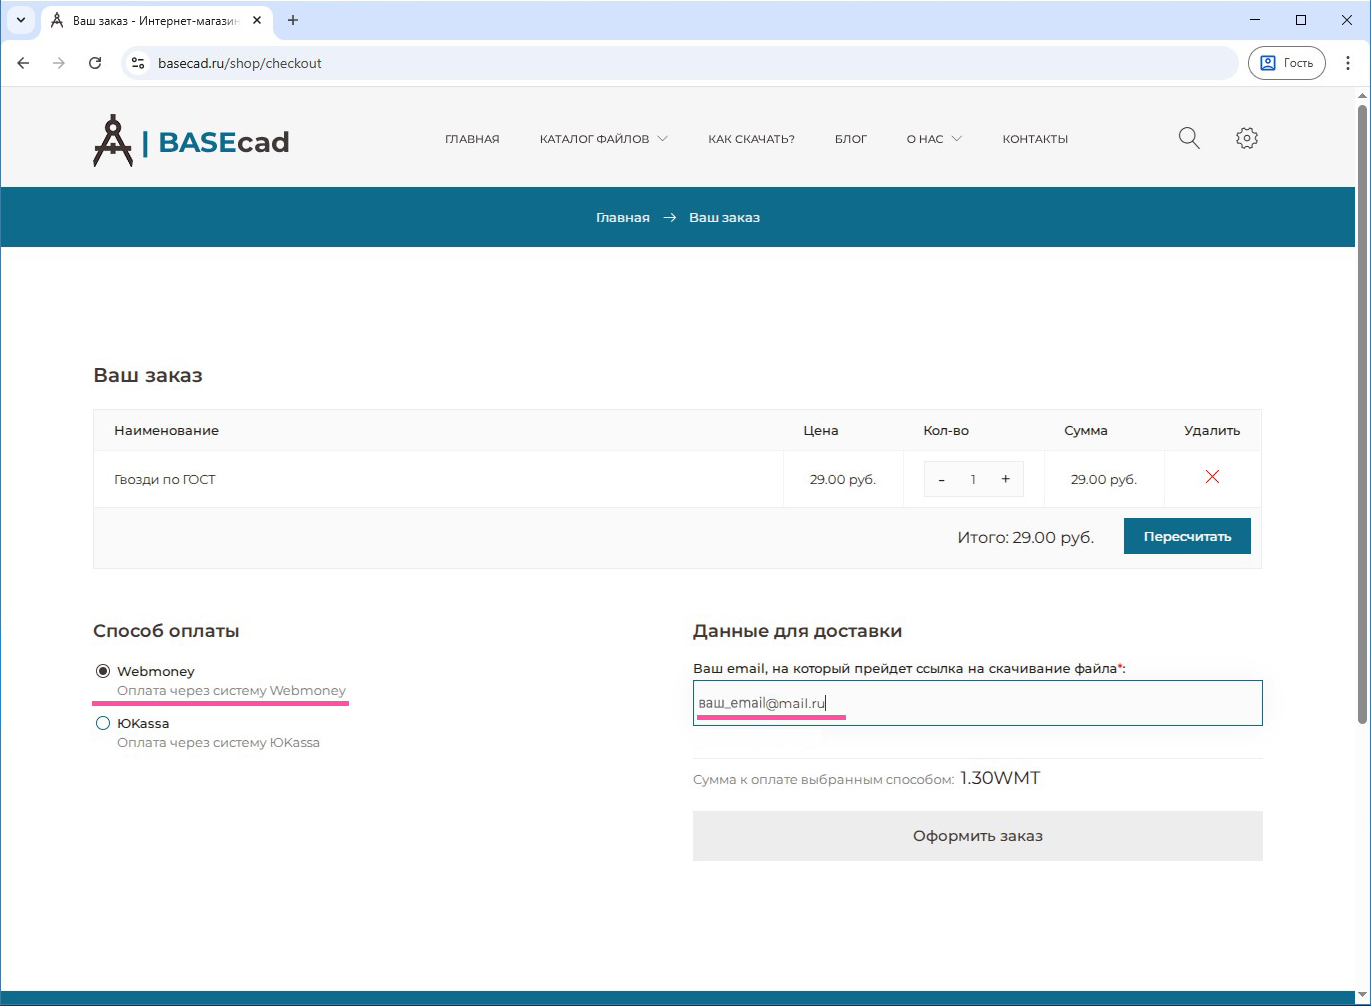
Task: Select the ЮKassa payment option
Action: (103, 723)
